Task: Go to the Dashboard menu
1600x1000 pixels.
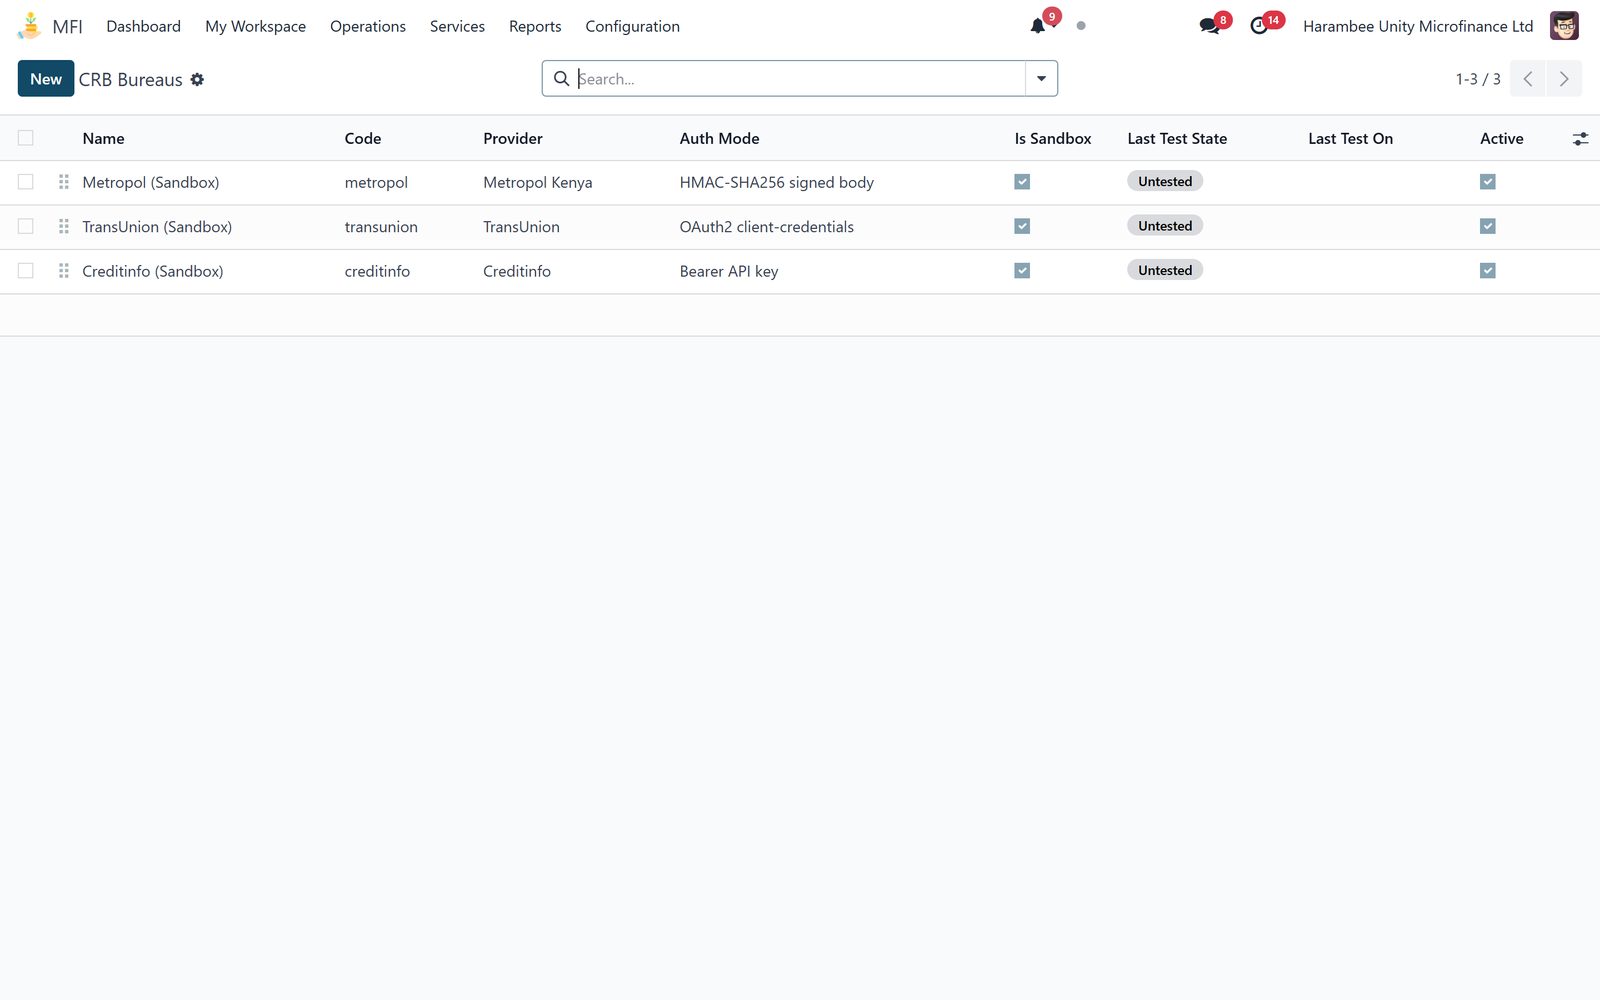Action: pyautogui.click(x=144, y=26)
